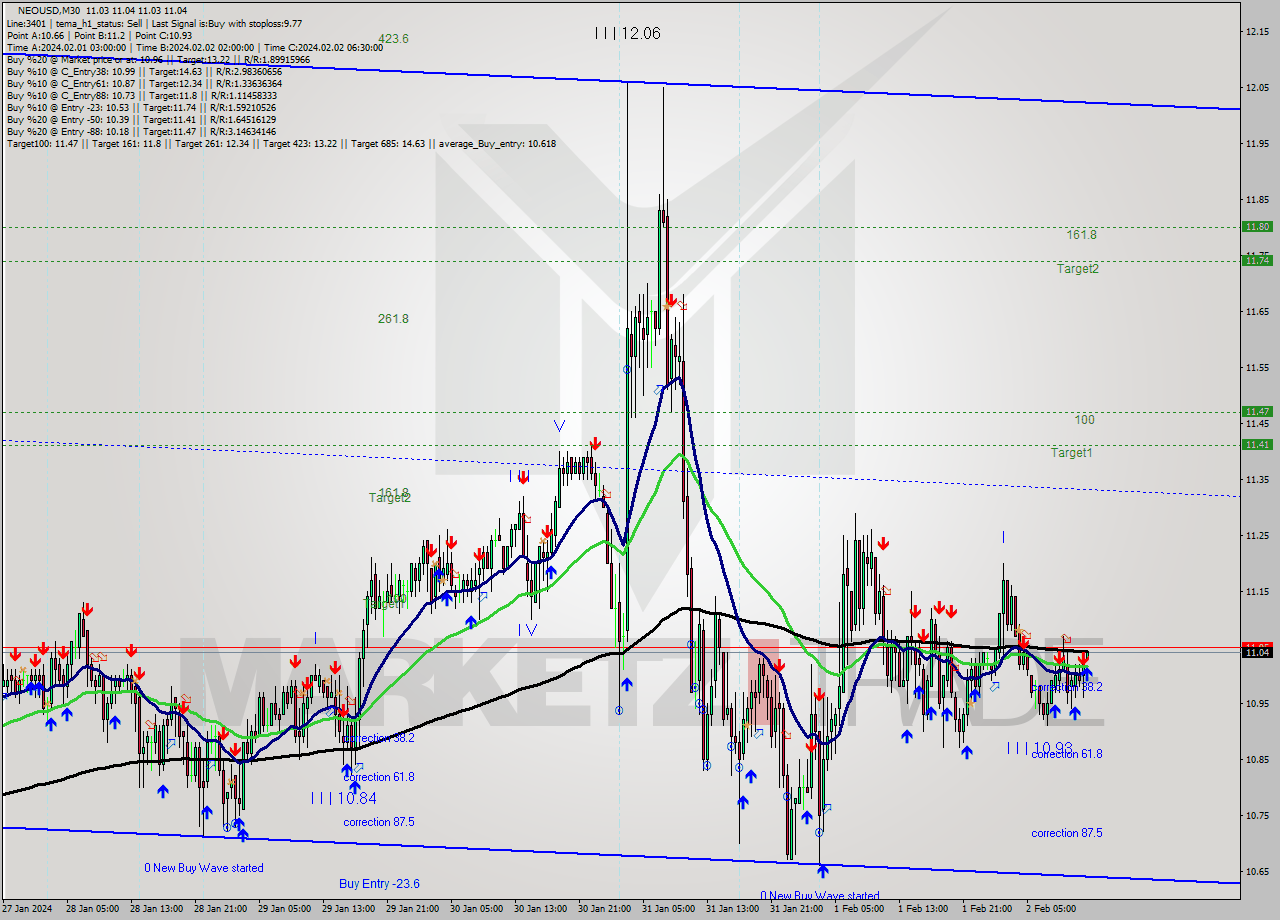This screenshot has width=1280, height=920.
Task: Click the Target1 label near price 11.41
Action: point(1071,453)
